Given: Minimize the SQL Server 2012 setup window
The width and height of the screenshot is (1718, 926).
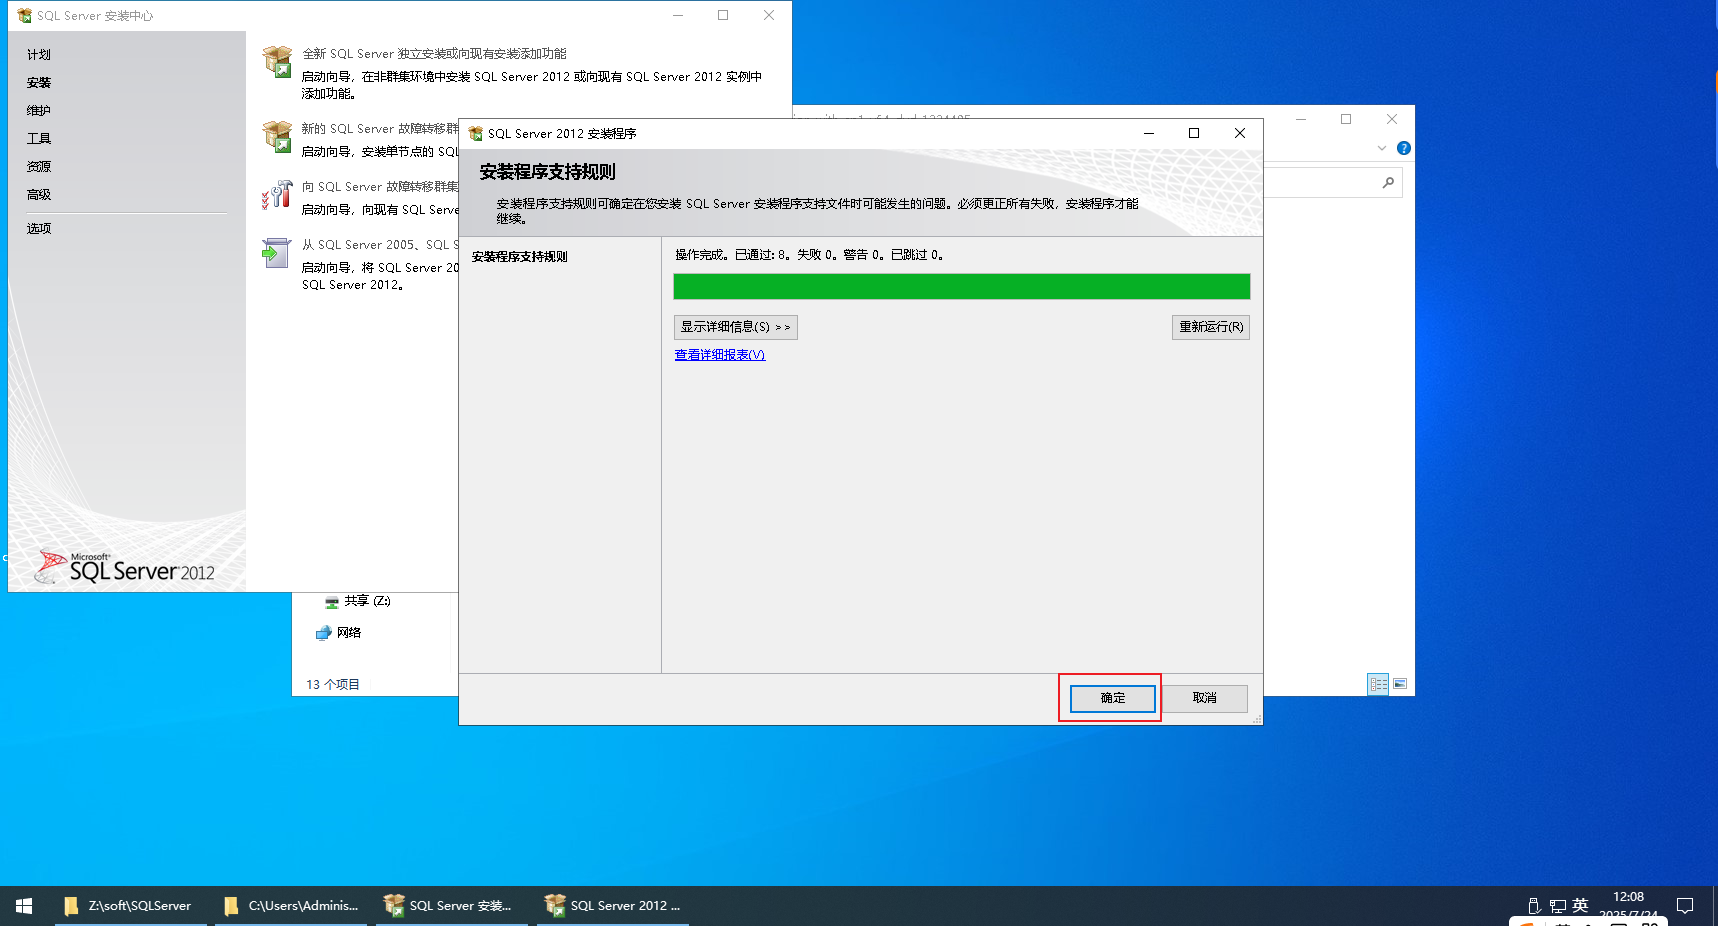Looking at the screenshot, I should [1149, 133].
